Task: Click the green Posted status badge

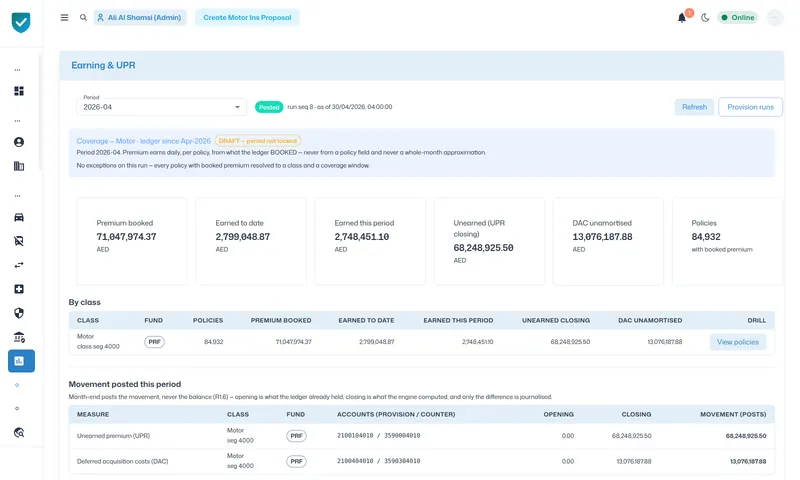Action: tap(269, 107)
